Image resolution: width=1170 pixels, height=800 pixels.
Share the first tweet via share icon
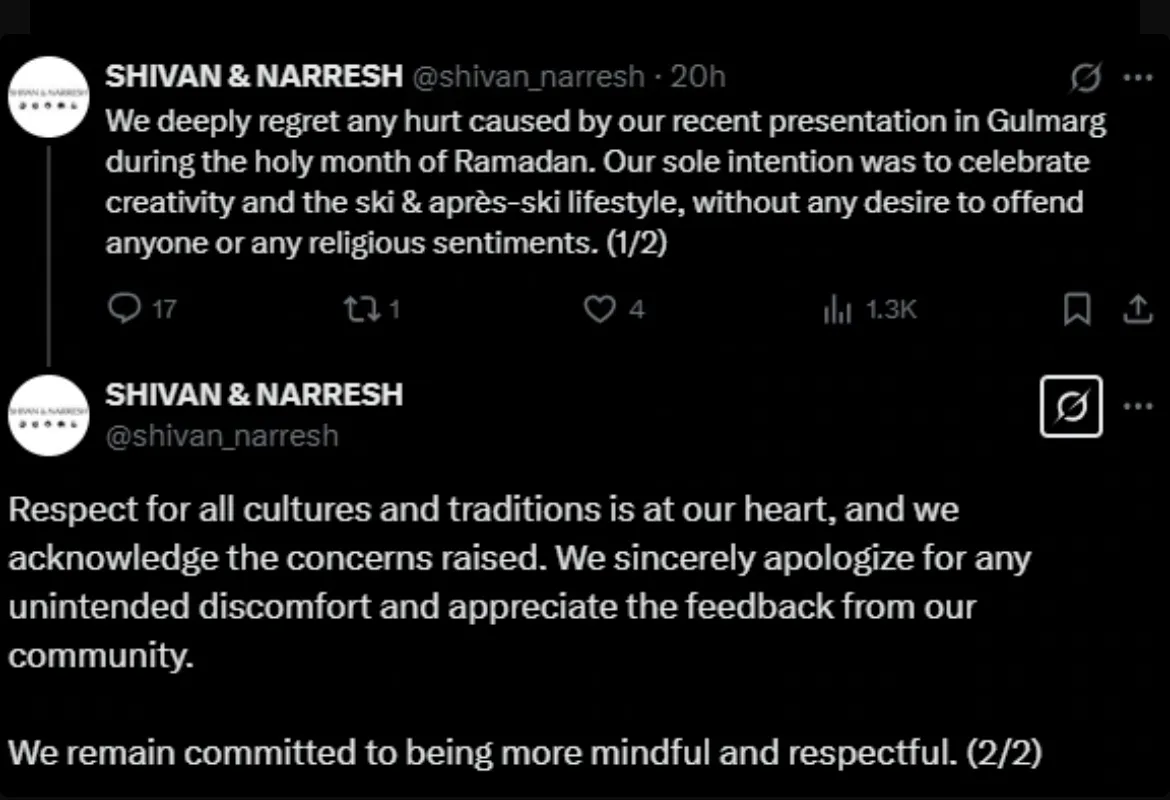pos(1137,311)
